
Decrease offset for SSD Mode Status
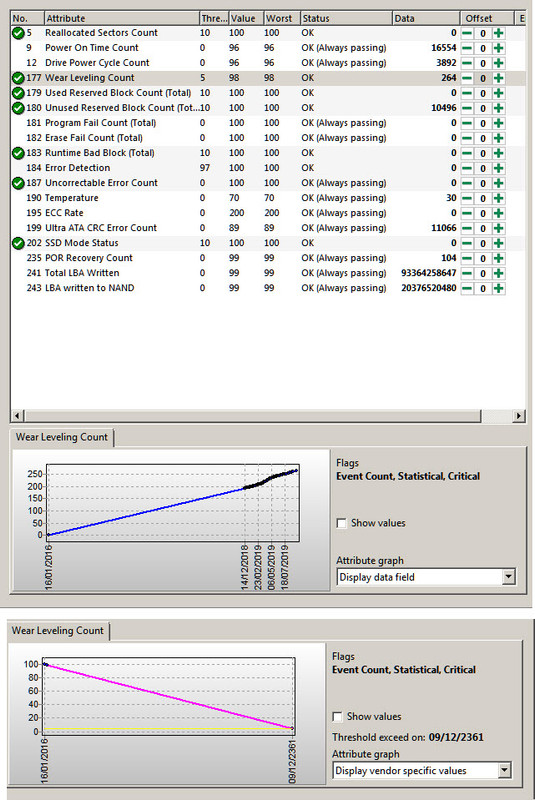tap(467, 243)
